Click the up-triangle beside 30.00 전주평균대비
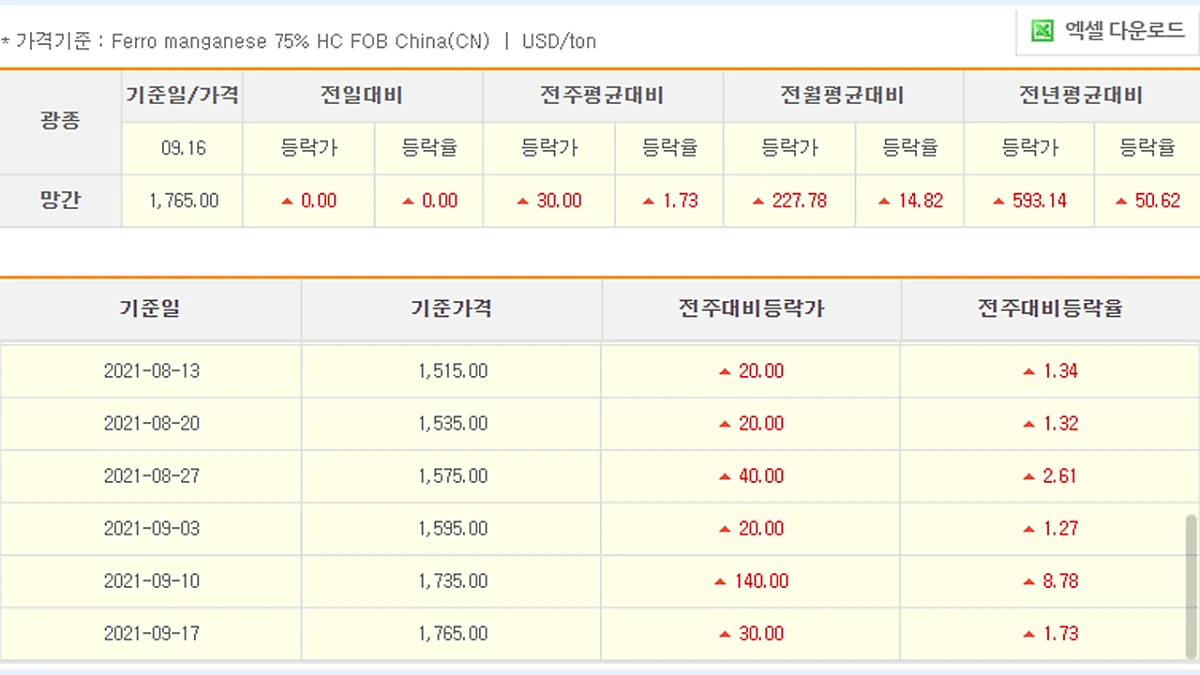 (x=524, y=200)
